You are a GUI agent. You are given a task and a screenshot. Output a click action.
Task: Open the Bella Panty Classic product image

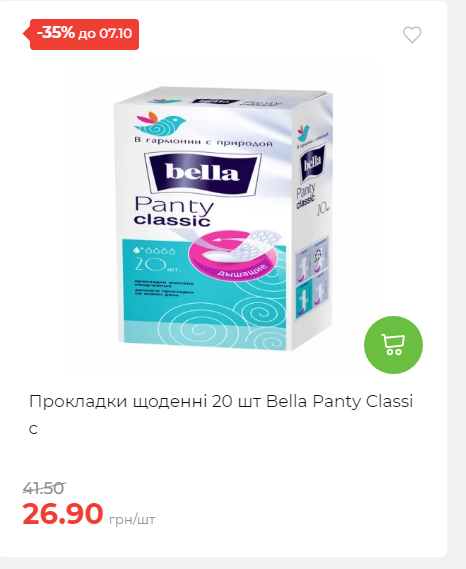224,219
